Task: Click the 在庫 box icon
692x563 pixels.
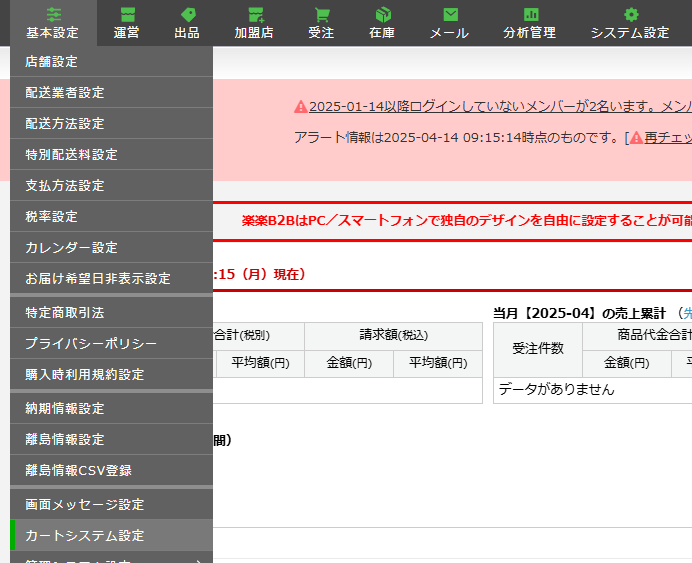Action: click(383, 15)
